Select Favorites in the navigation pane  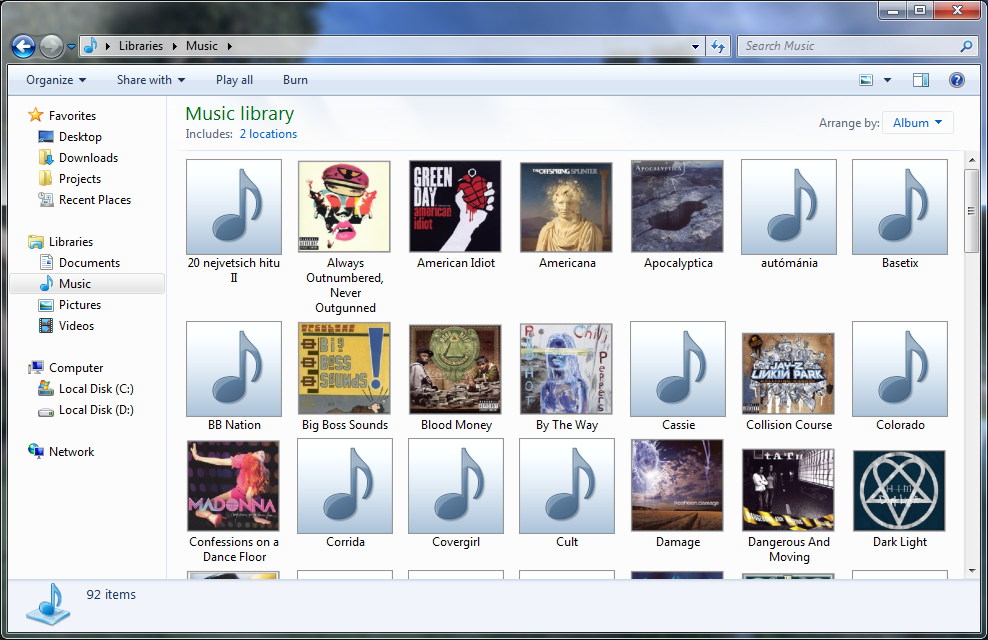pyautogui.click(x=62, y=116)
